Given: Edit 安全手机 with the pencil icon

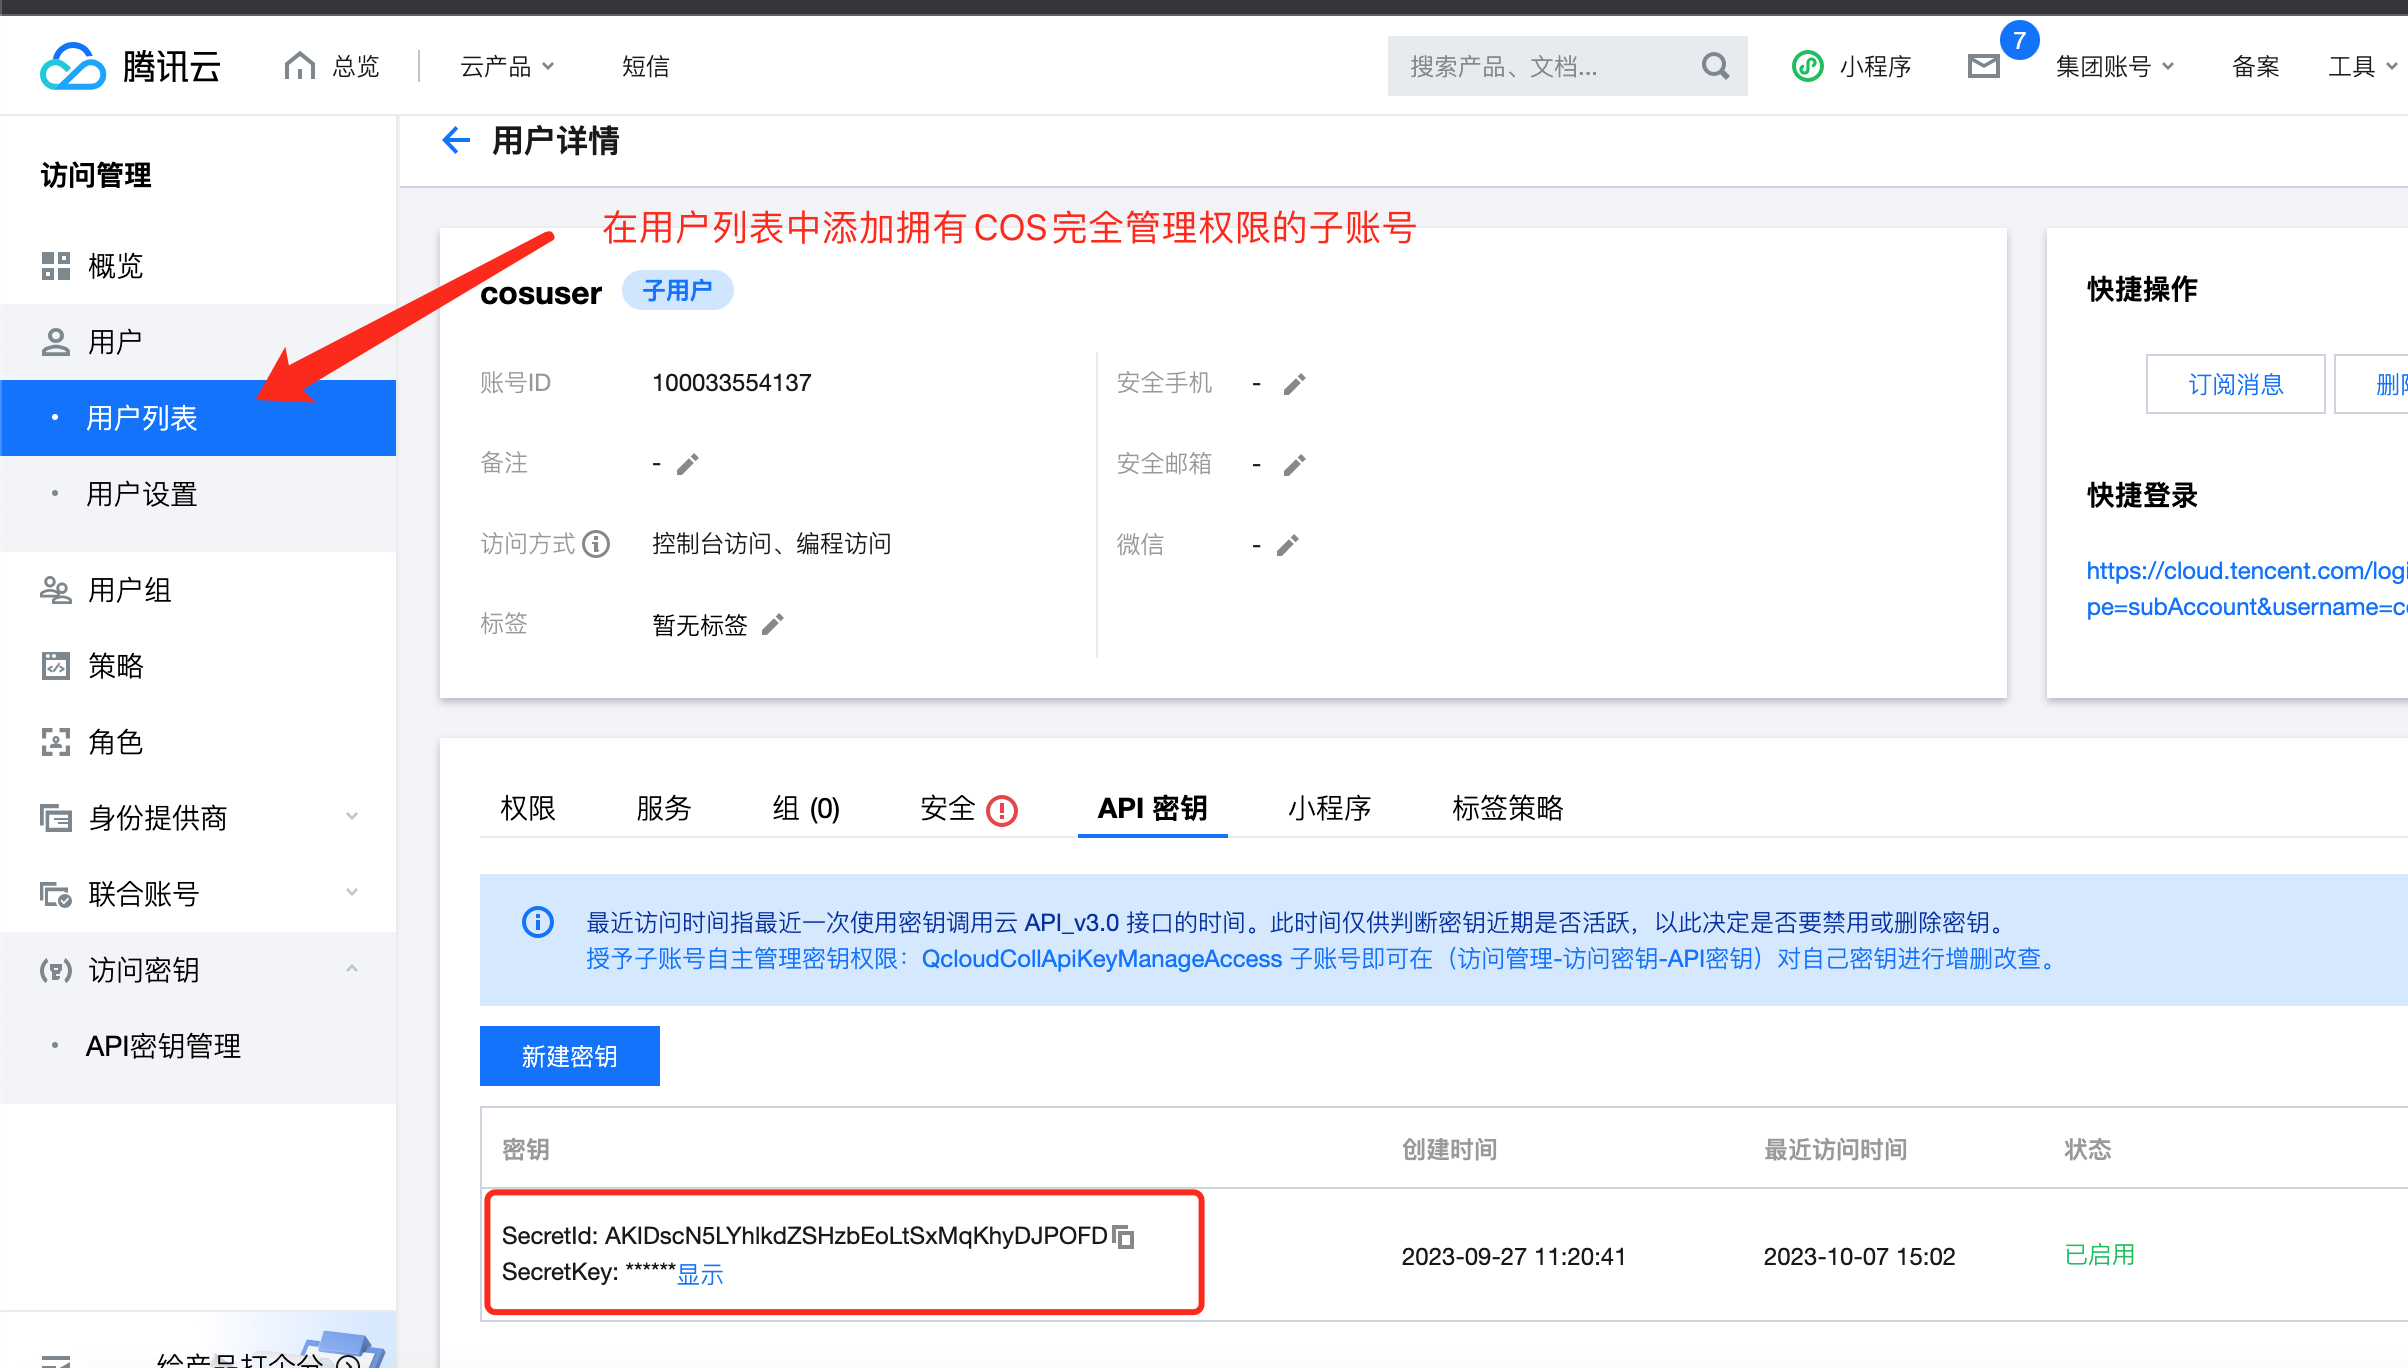Looking at the screenshot, I should coord(1295,384).
